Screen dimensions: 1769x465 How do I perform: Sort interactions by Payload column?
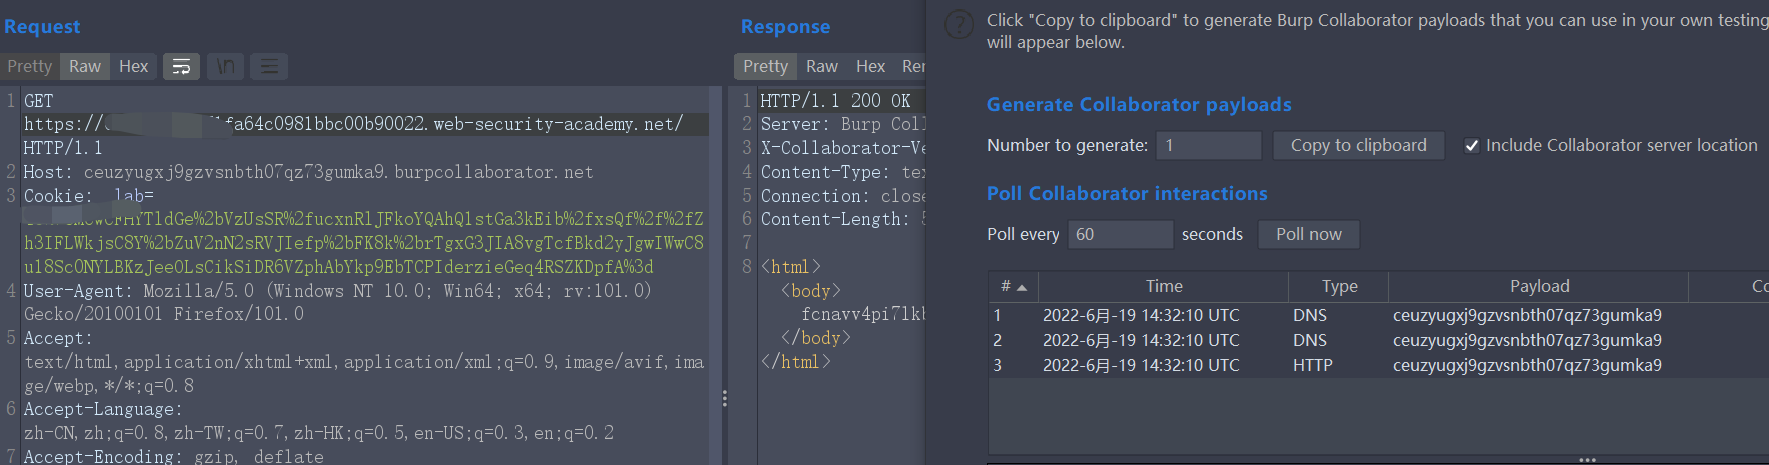(1539, 287)
